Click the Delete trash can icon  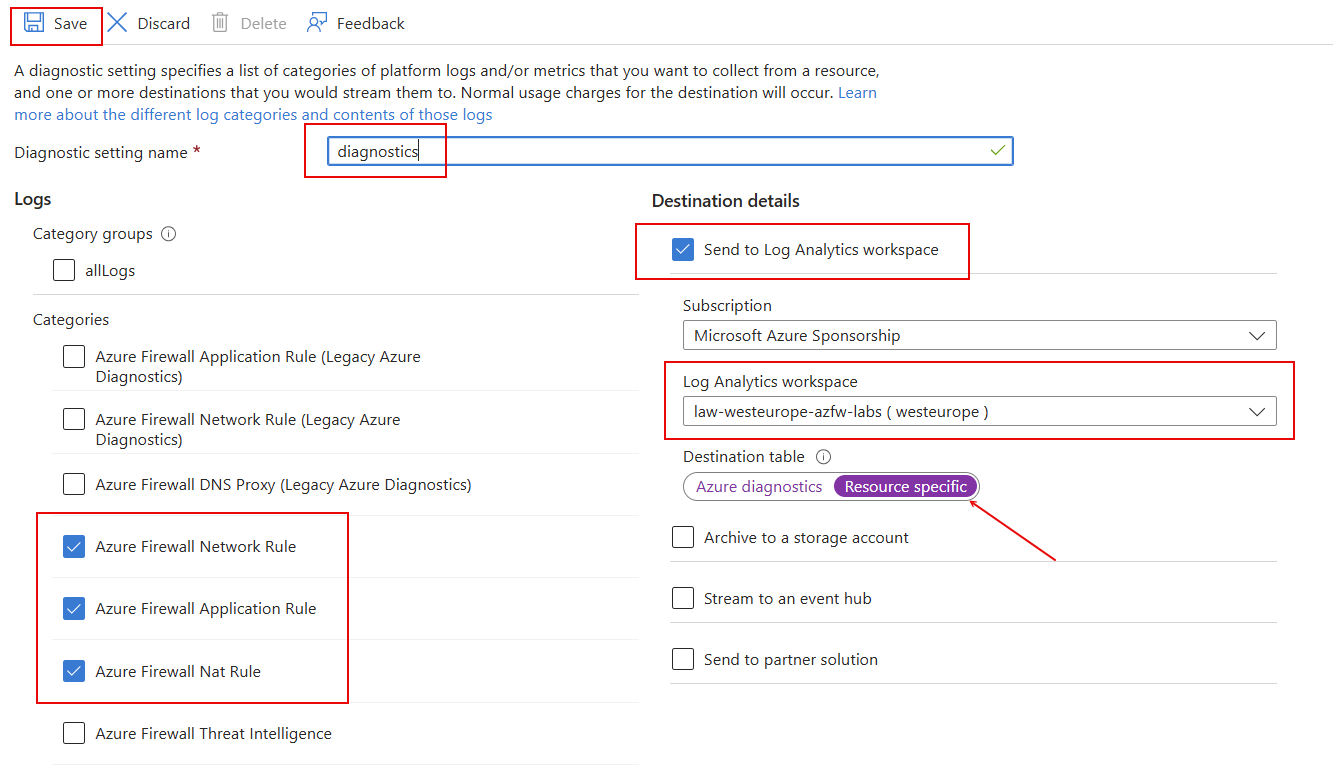point(221,23)
